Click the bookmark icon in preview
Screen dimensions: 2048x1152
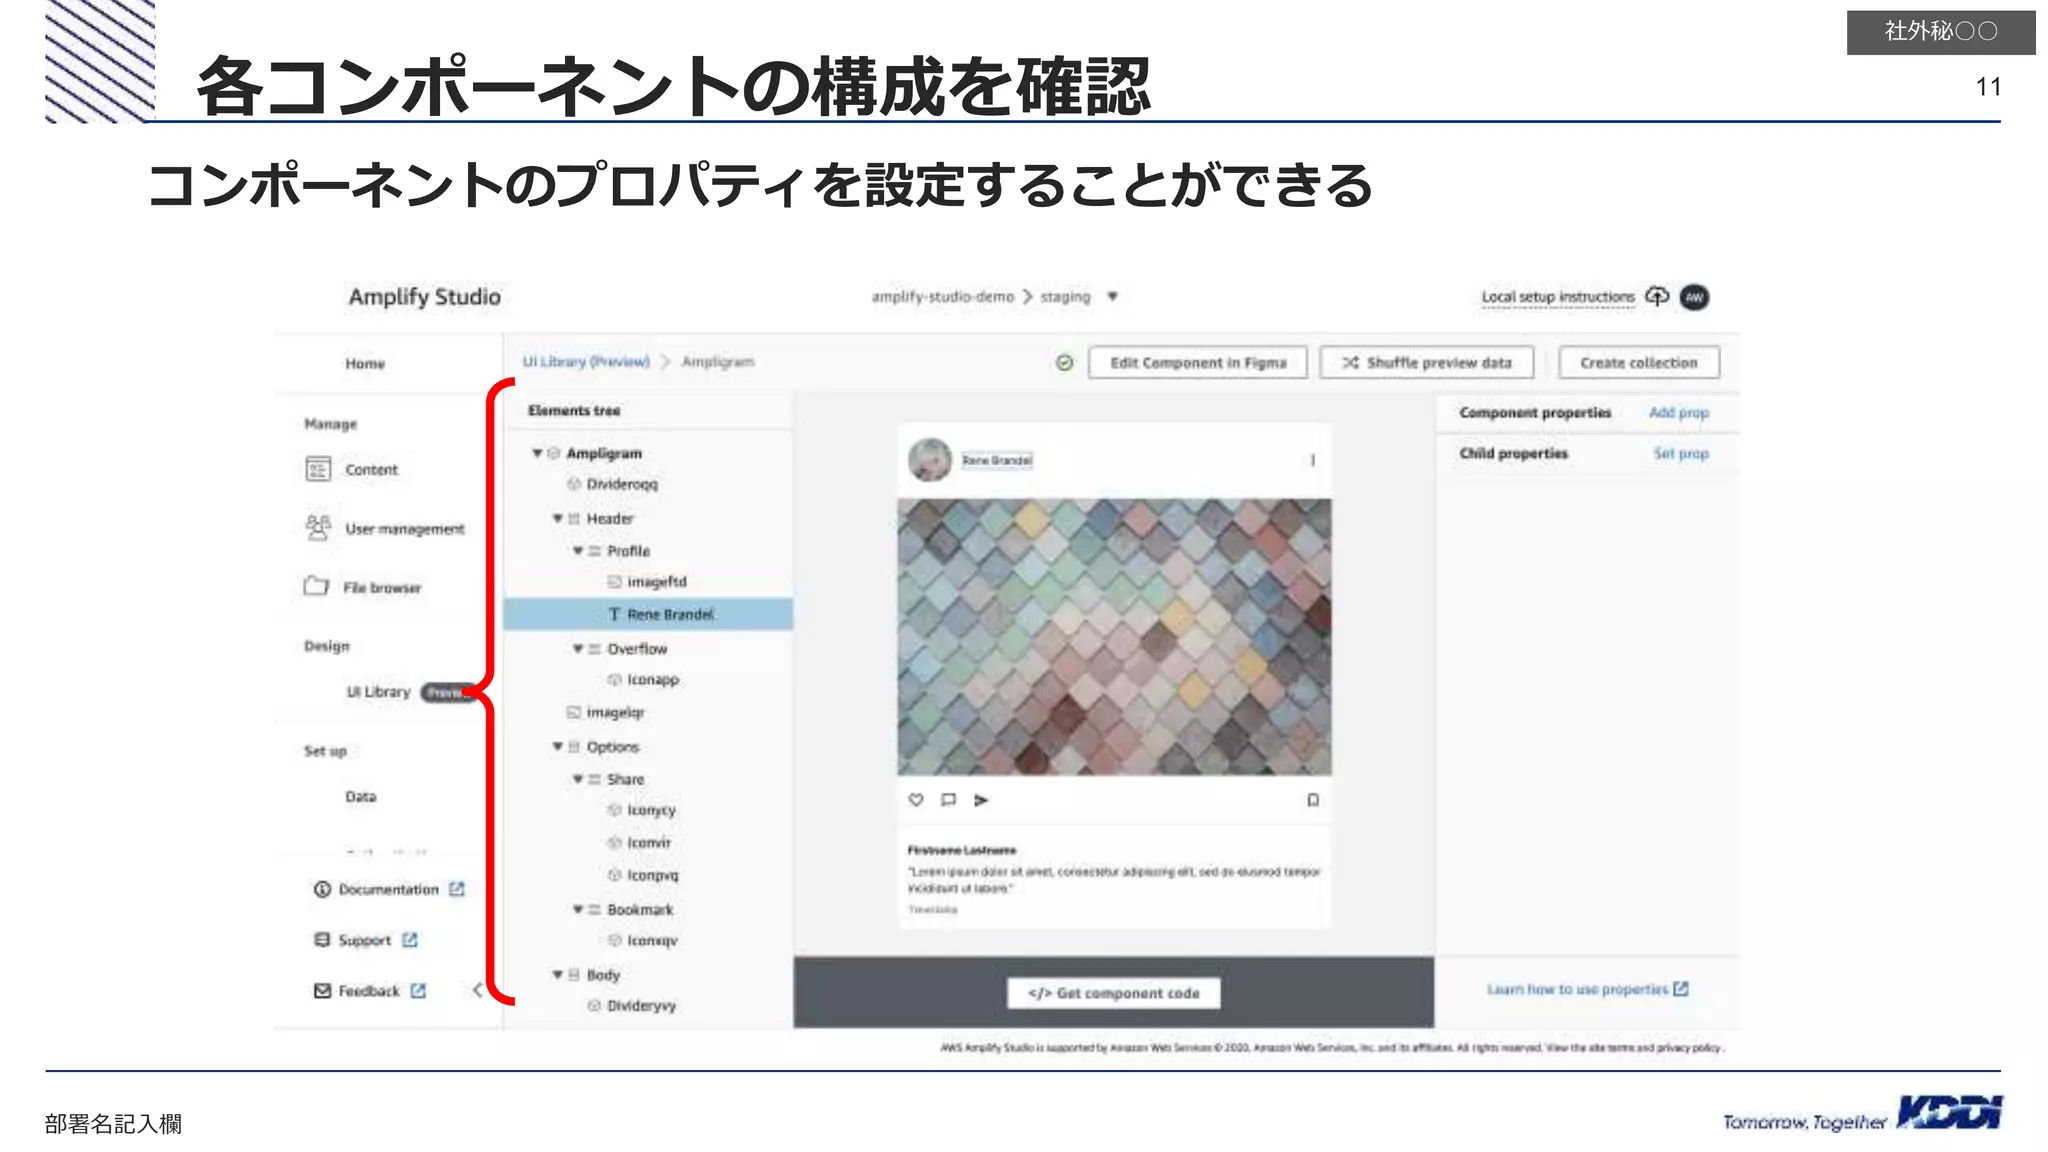(1313, 799)
